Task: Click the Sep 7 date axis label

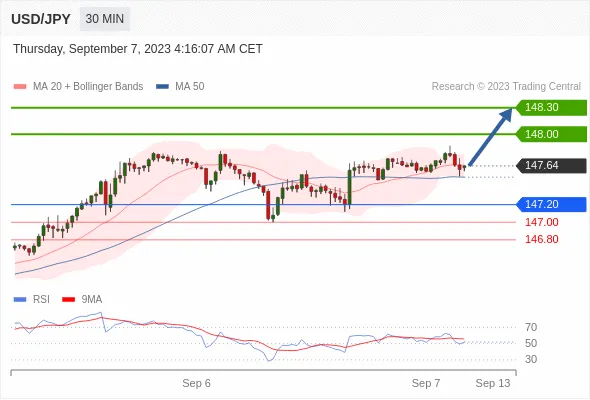Action: coord(426,383)
